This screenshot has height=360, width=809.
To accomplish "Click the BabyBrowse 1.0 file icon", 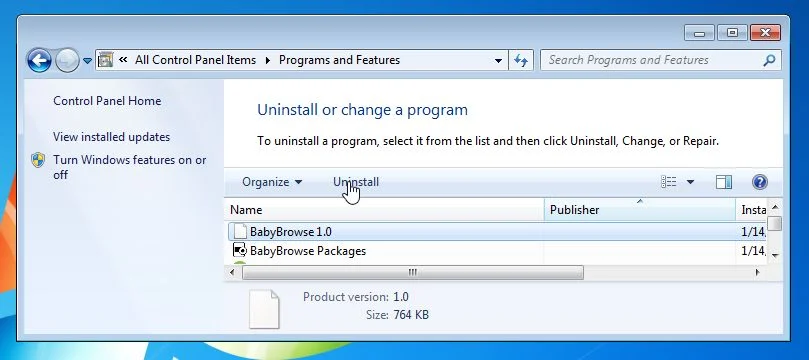I will tap(239, 232).
